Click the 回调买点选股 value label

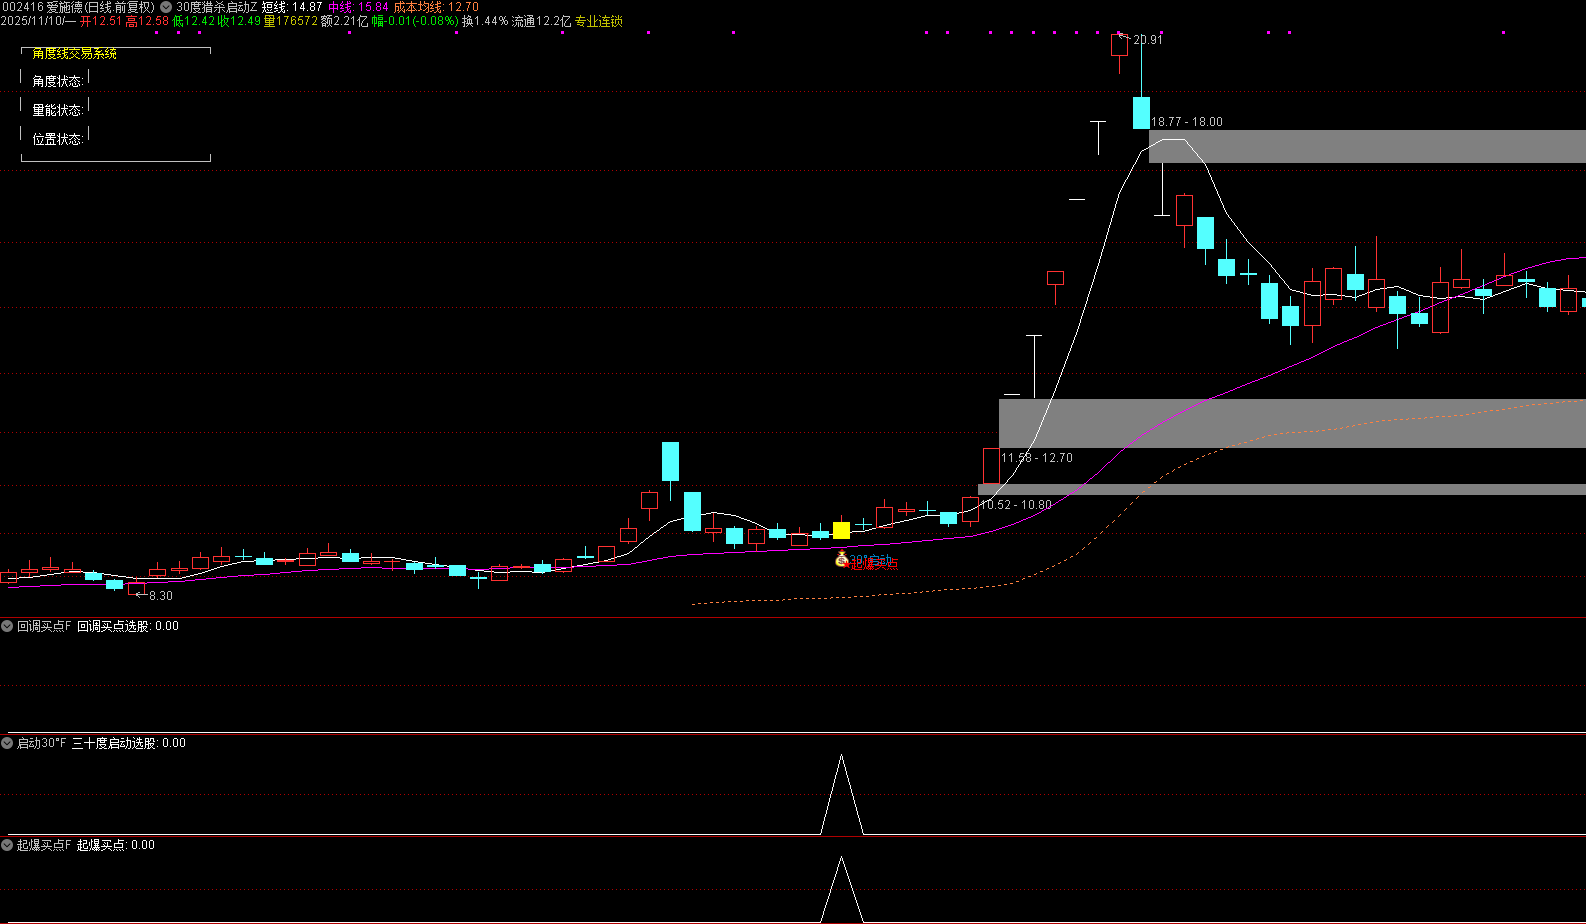(x=127, y=626)
